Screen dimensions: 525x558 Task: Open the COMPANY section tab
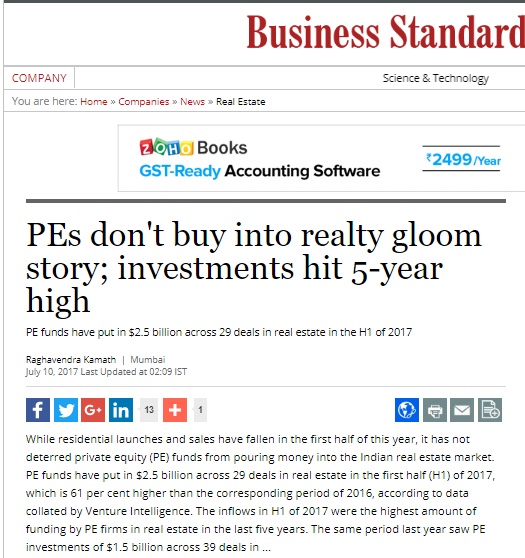tap(39, 78)
